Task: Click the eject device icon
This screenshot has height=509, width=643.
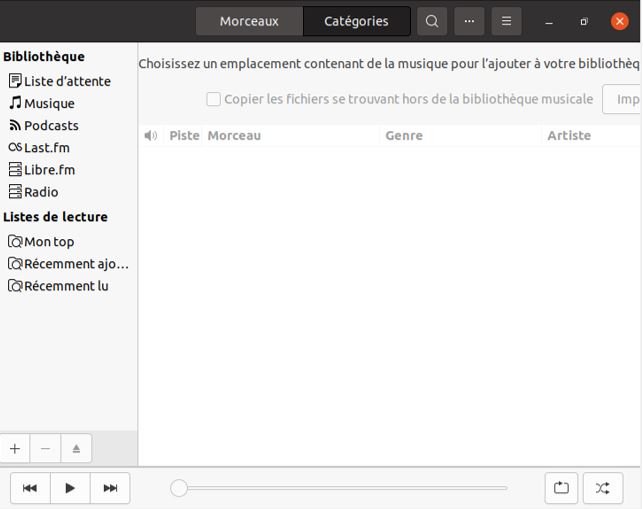Action: [x=76, y=449]
